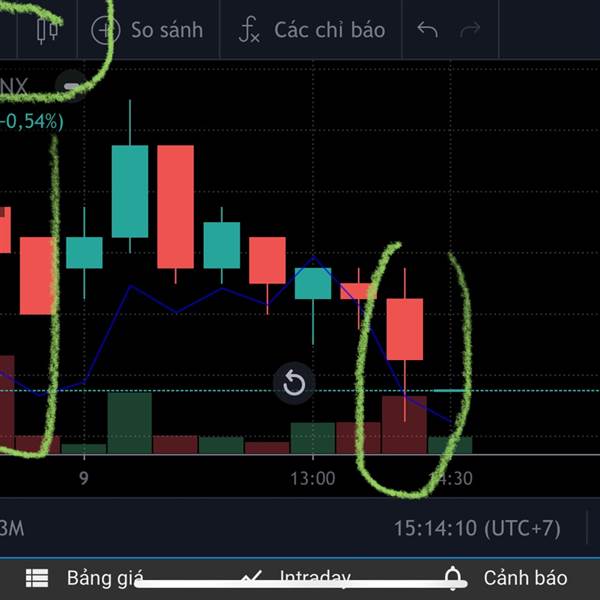This screenshot has height=600, width=600.
Task: Switch to the Intraday tab
Action: [x=297, y=578]
